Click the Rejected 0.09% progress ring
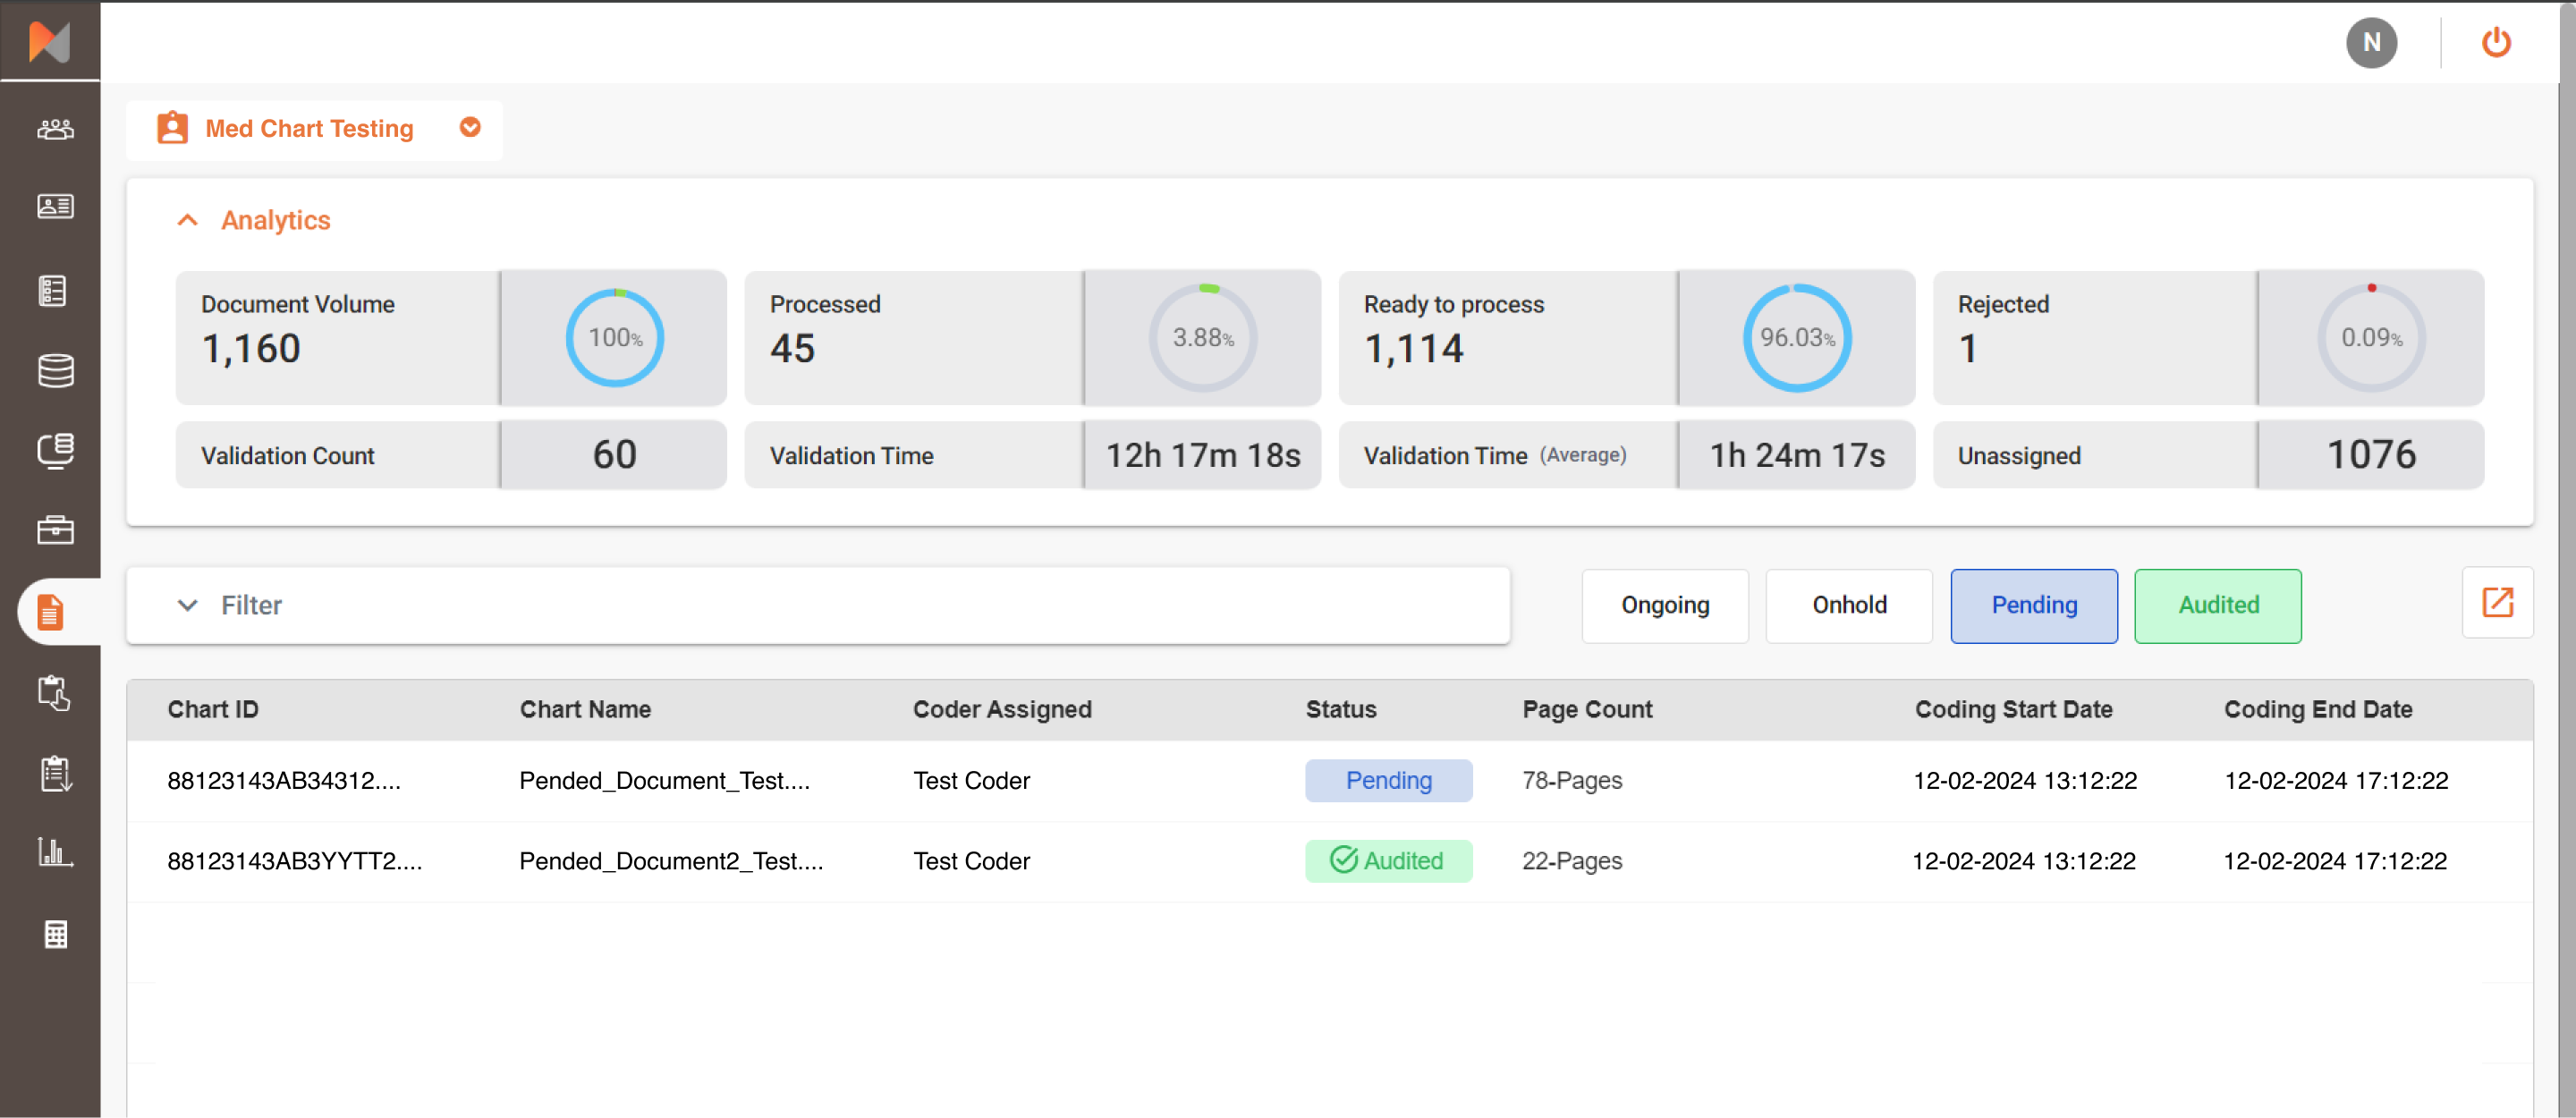The image size is (2576, 1118). pos(2371,337)
